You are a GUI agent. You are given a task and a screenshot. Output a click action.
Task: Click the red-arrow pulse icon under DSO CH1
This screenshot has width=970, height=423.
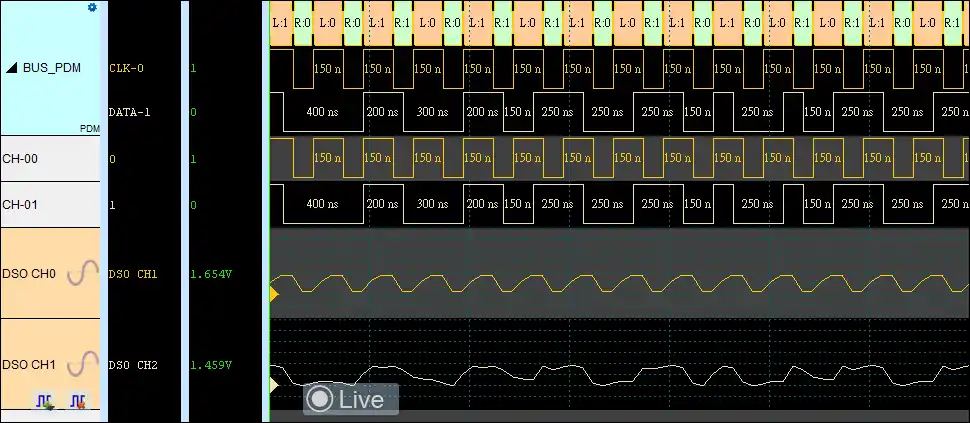coord(77,402)
